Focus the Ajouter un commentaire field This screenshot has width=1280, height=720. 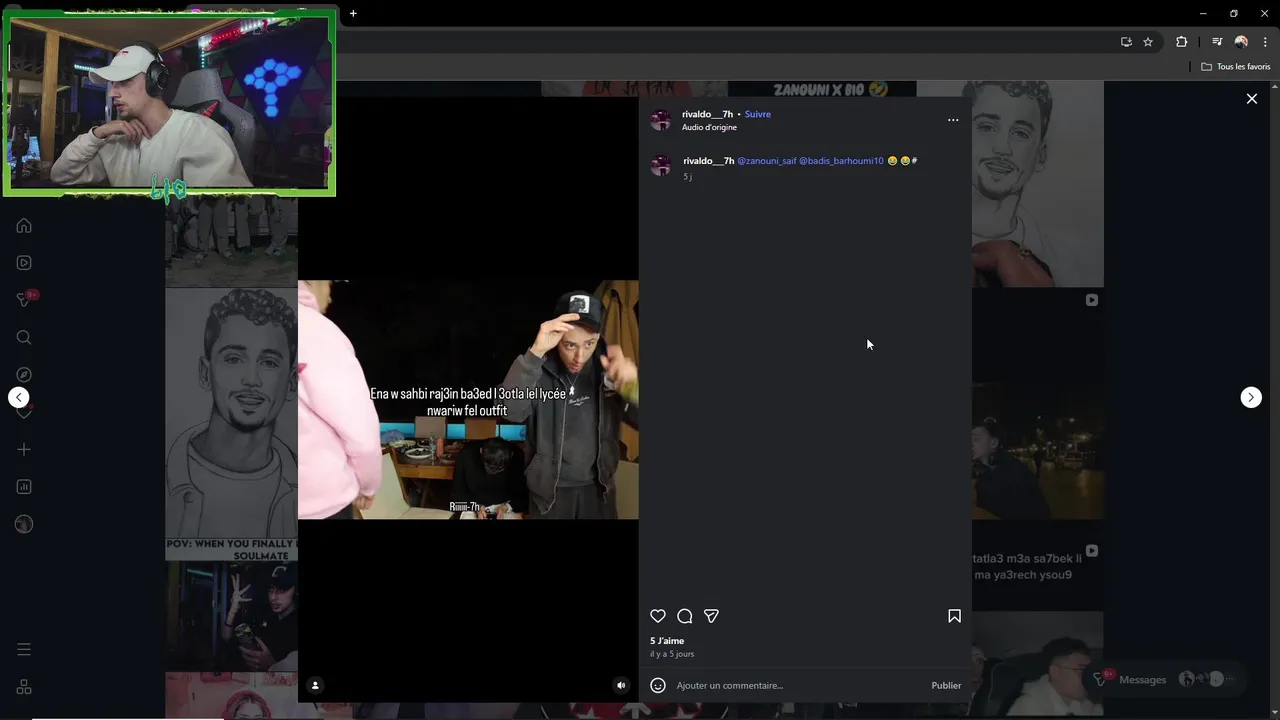(800, 685)
